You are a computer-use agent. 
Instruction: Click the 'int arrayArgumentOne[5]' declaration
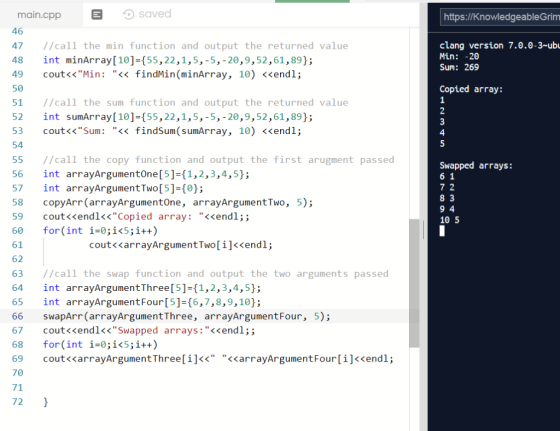146,174
